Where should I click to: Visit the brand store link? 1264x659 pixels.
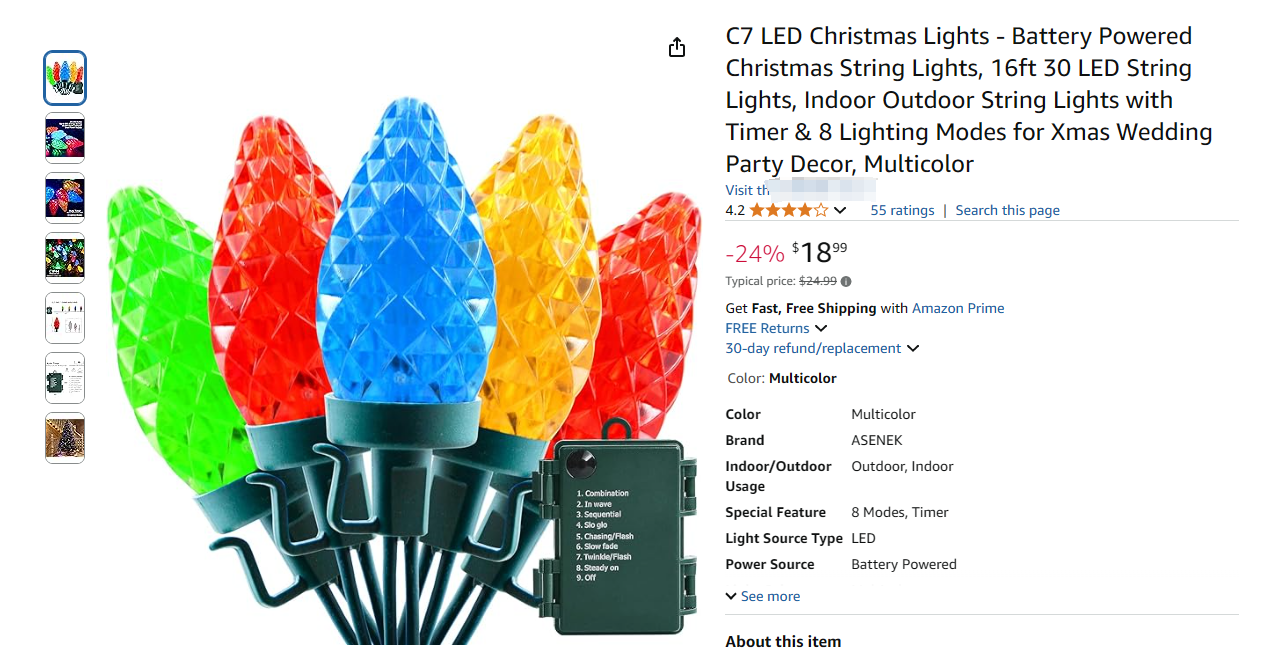pos(801,190)
